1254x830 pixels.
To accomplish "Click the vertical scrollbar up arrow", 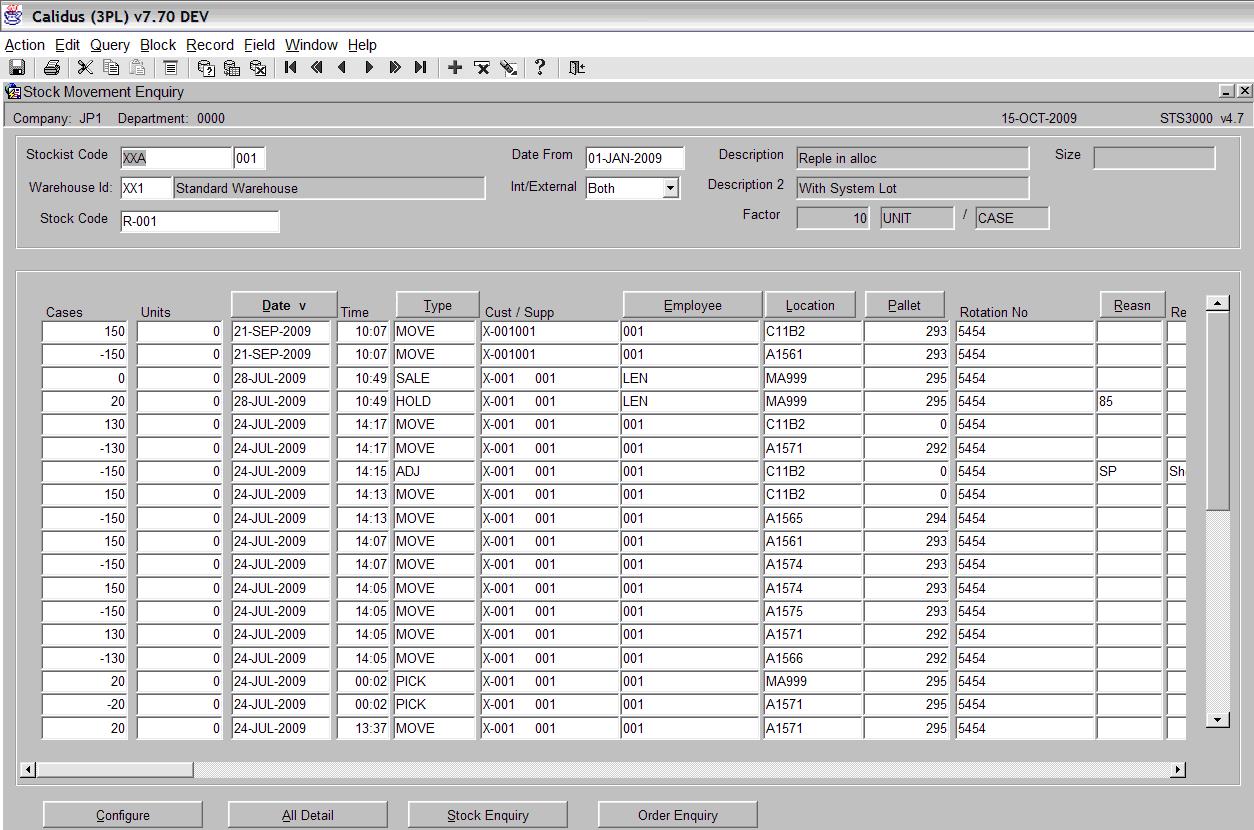I will [1217, 303].
